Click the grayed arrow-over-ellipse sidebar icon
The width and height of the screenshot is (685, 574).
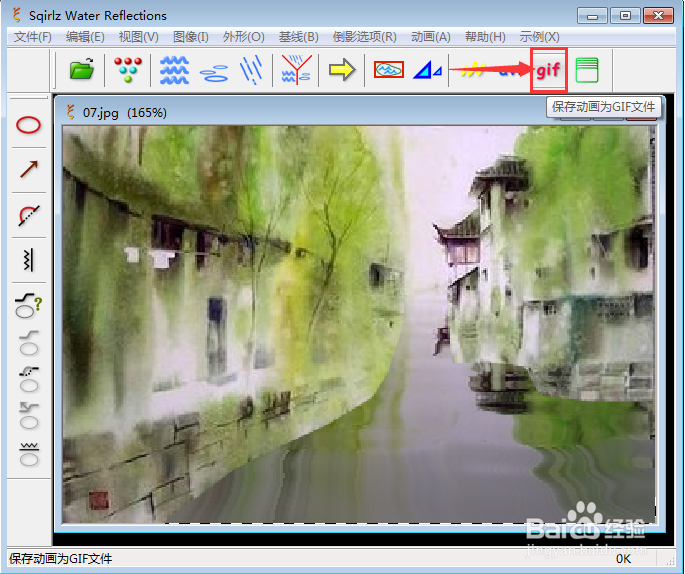[x=29, y=416]
